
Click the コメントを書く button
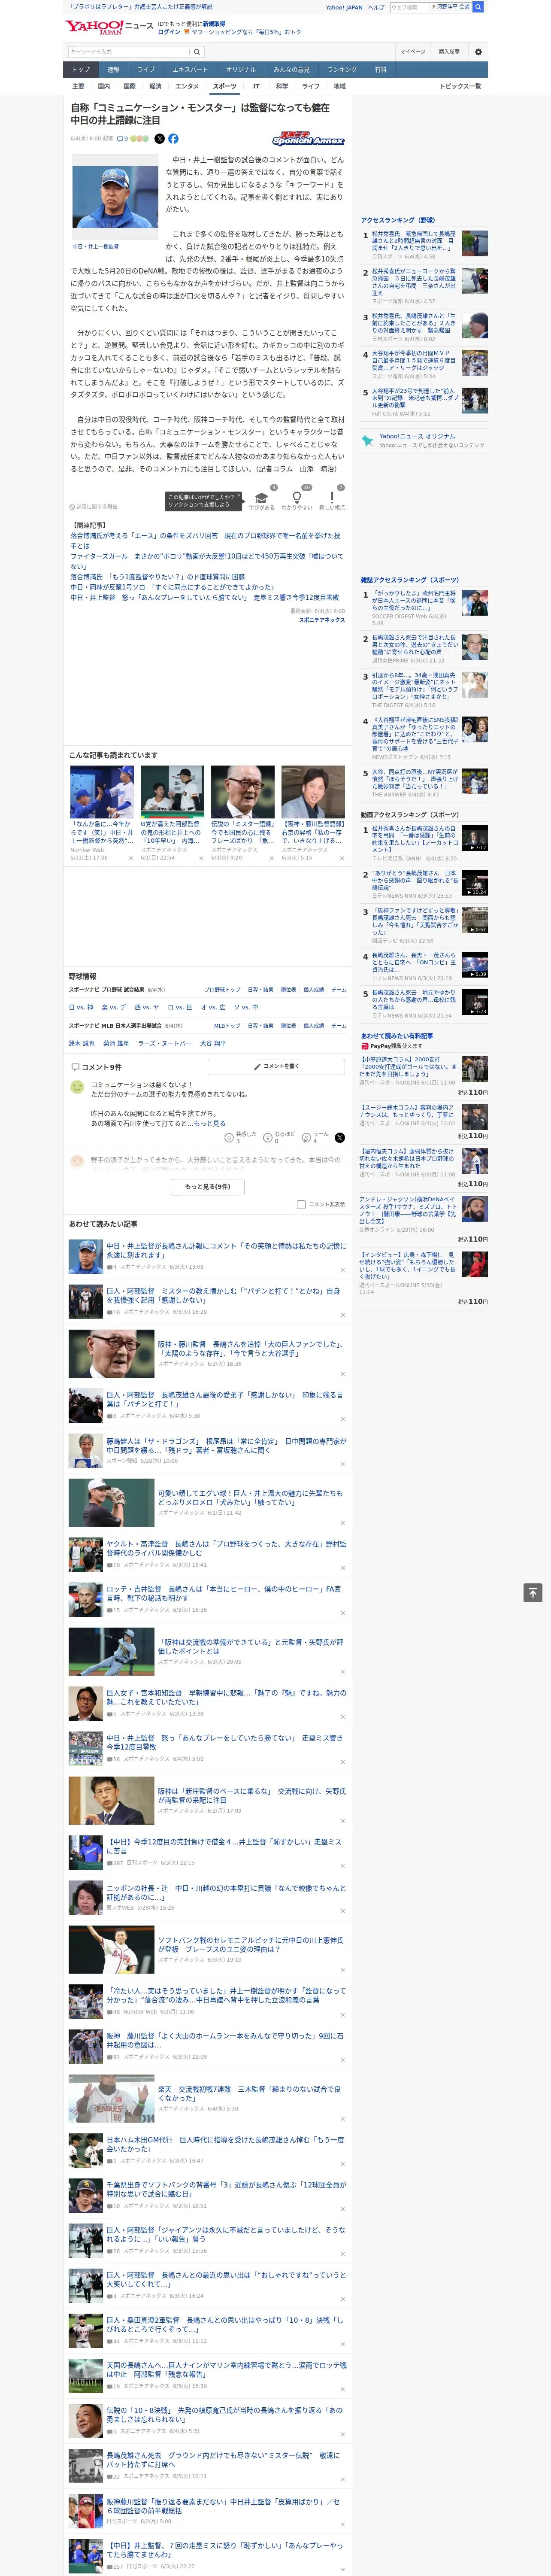pyautogui.click(x=275, y=1066)
